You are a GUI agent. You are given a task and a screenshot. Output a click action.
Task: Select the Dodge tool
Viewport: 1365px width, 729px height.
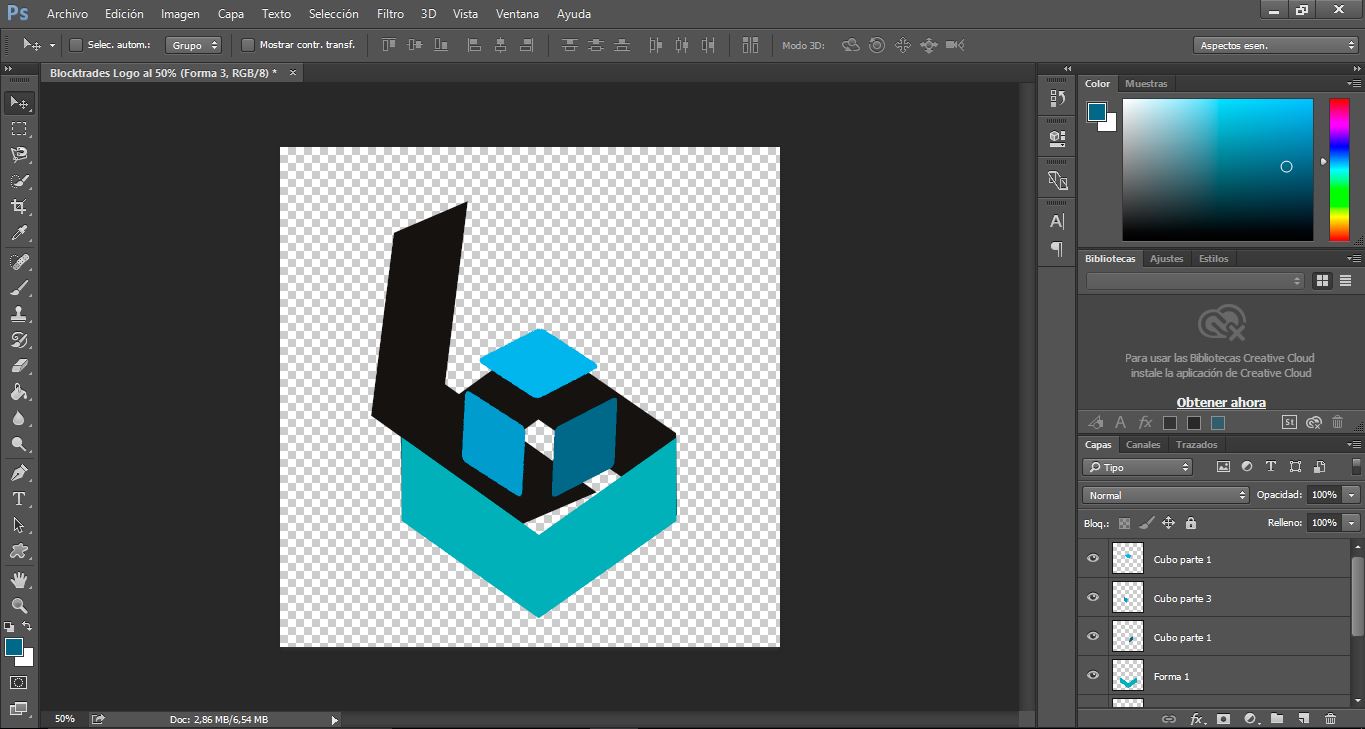click(19, 444)
